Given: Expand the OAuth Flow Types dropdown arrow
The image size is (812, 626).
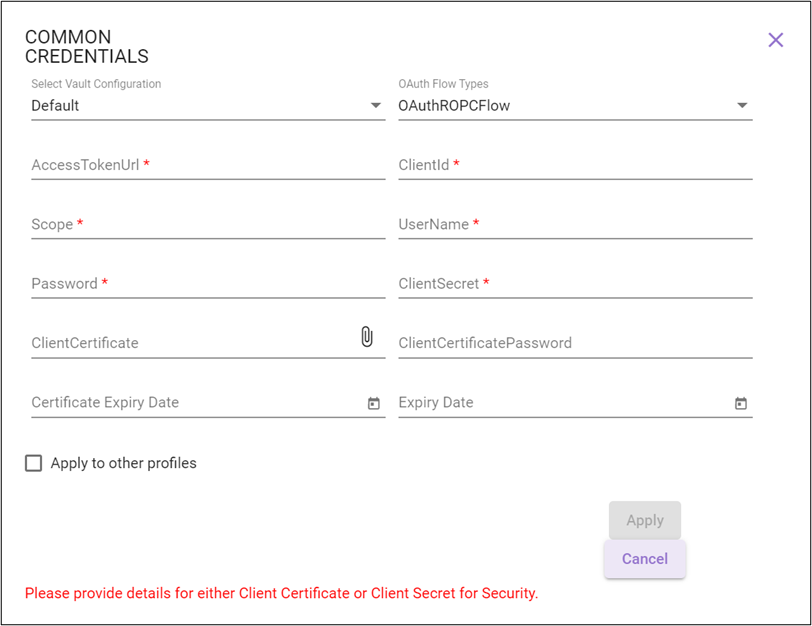Looking at the screenshot, I should [742, 106].
